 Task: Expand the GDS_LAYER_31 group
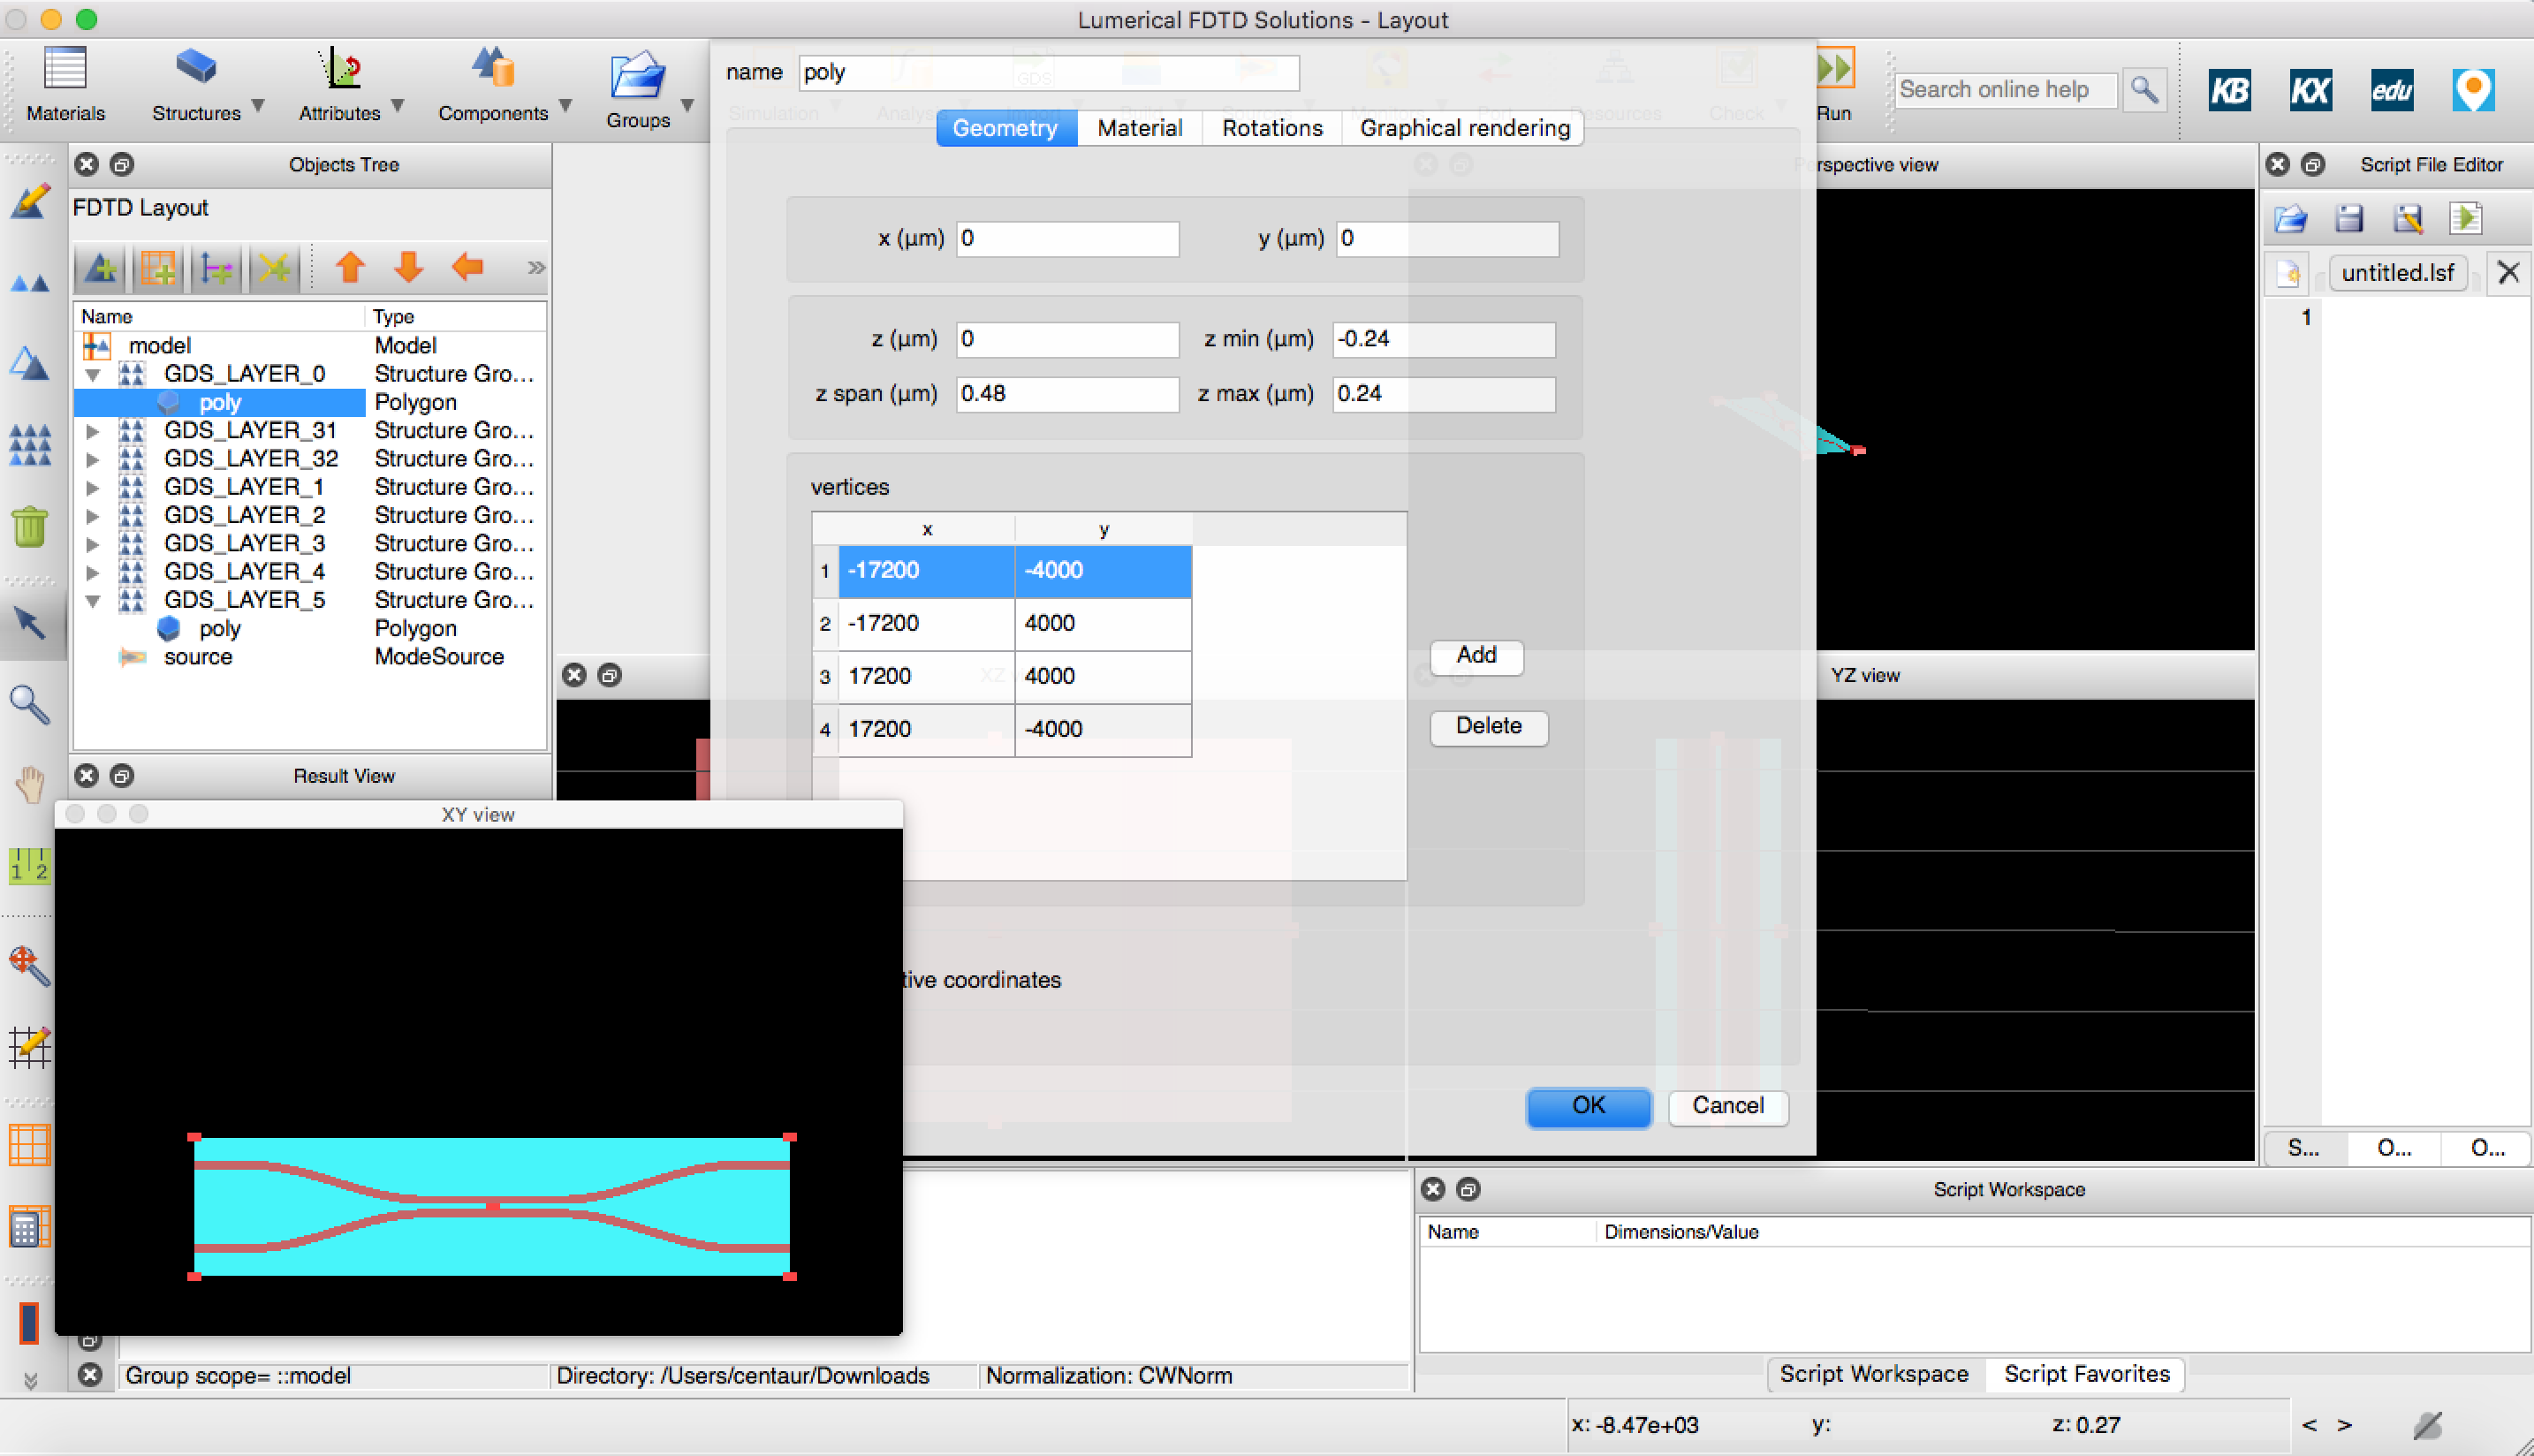(x=93, y=430)
